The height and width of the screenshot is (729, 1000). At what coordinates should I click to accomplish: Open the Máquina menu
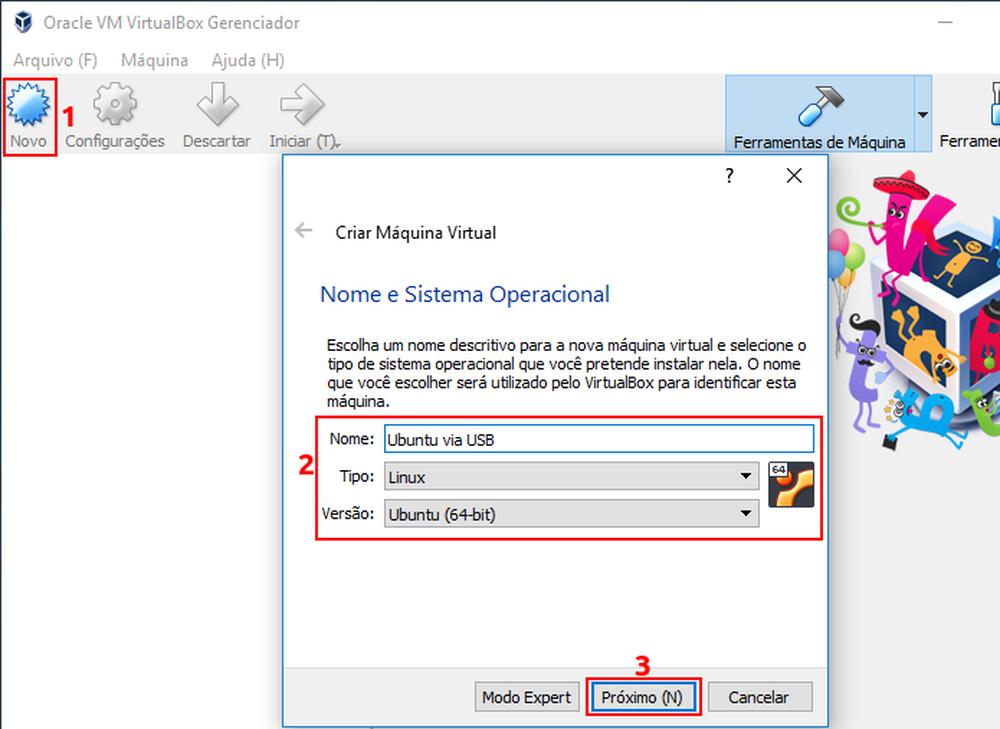click(x=154, y=60)
